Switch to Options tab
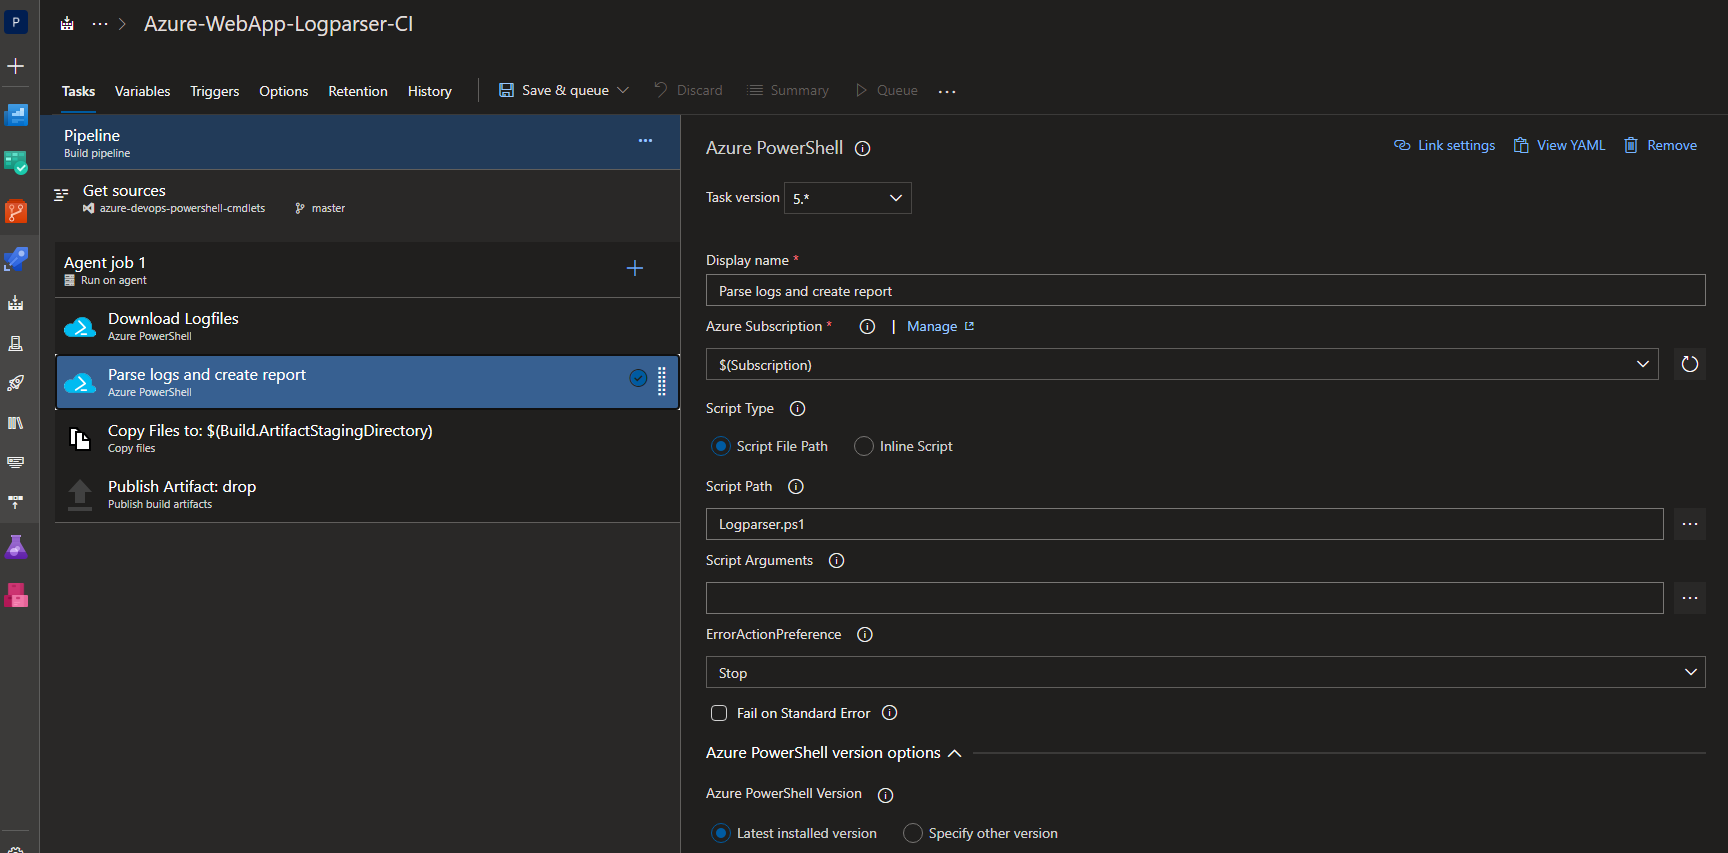The width and height of the screenshot is (1728, 853). [283, 91]
